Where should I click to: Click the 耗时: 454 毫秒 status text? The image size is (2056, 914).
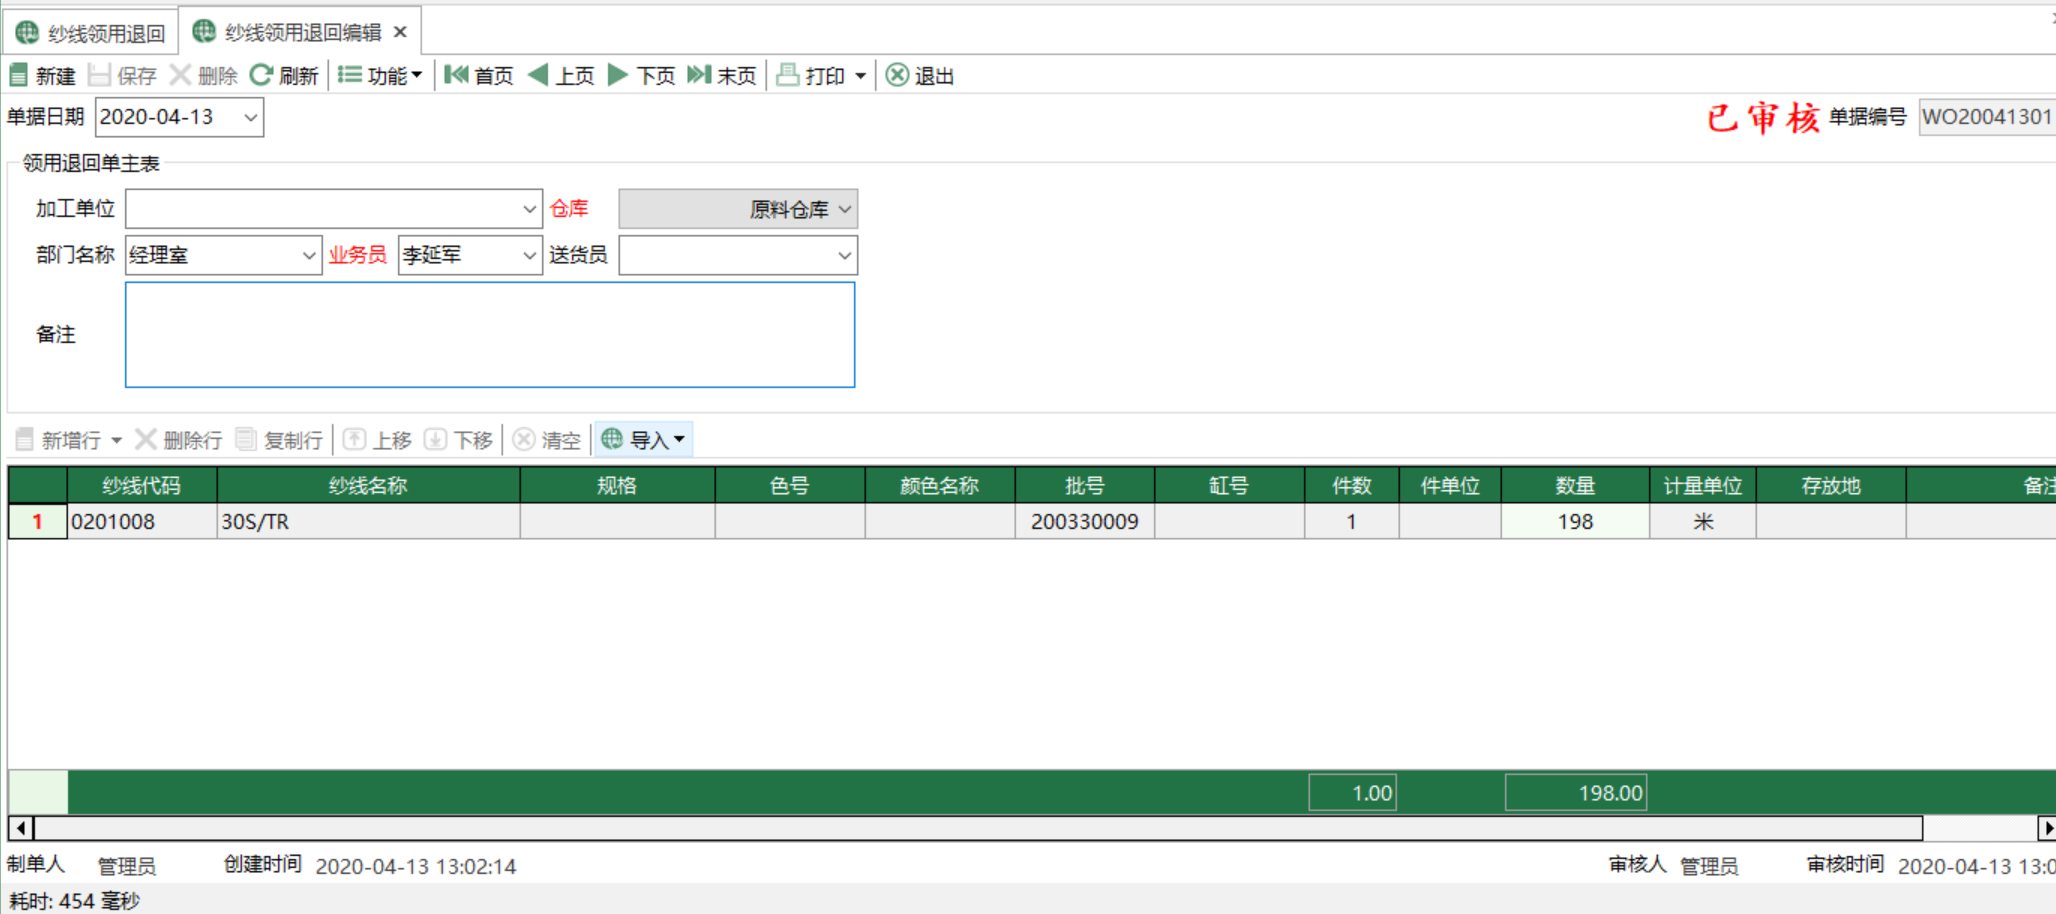pos(75,900)
